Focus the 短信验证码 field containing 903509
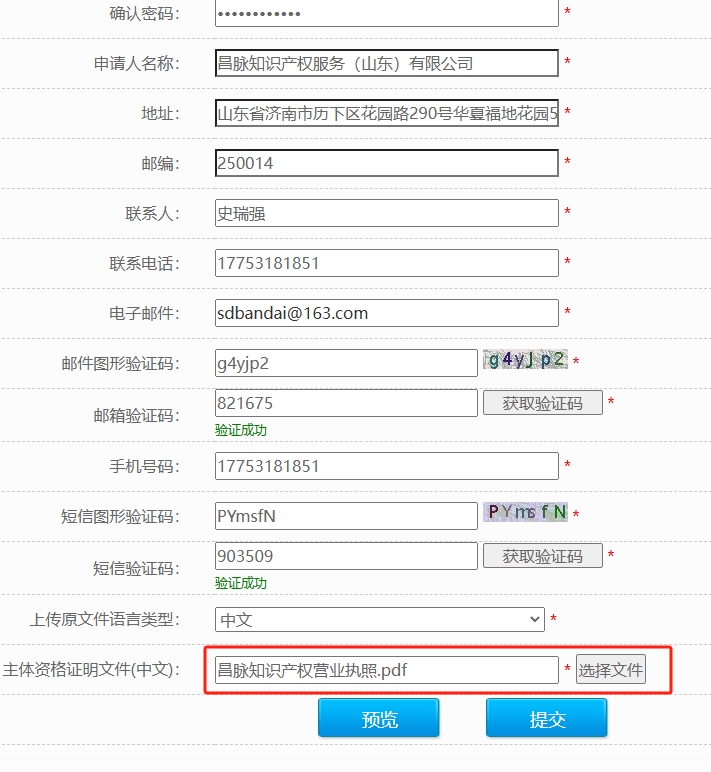 pos(346,556)
